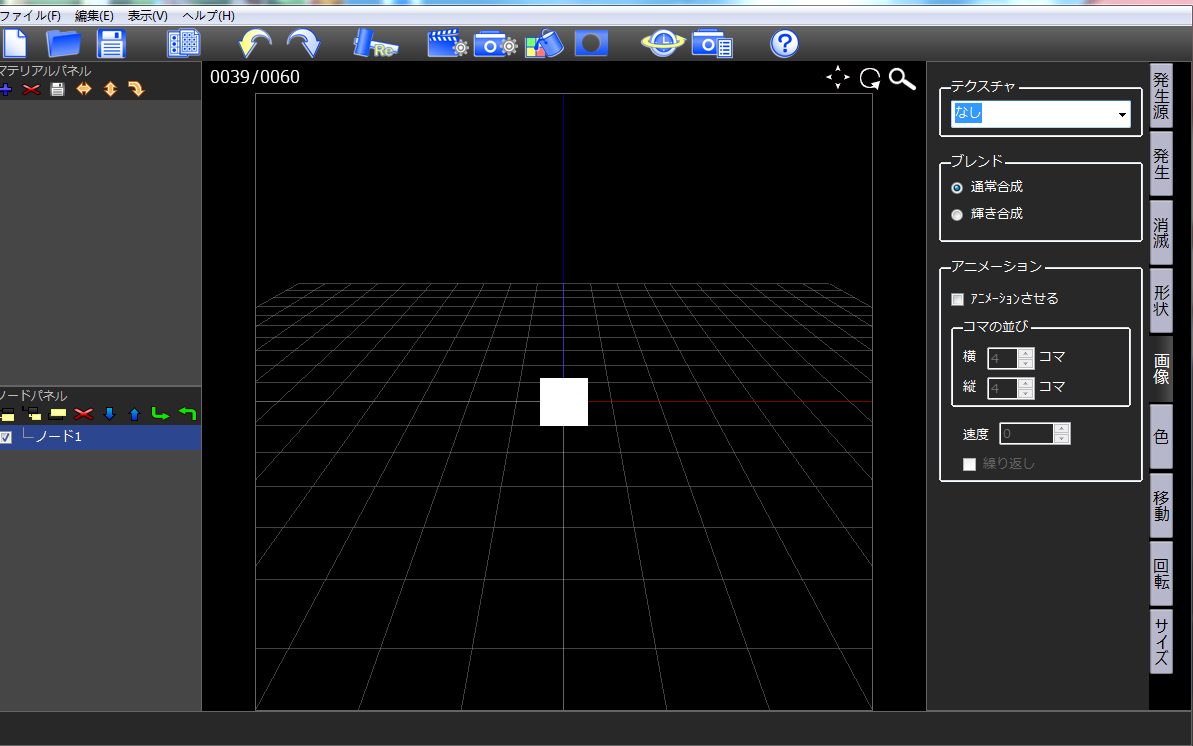Open the 表示(V) menu

148,16
